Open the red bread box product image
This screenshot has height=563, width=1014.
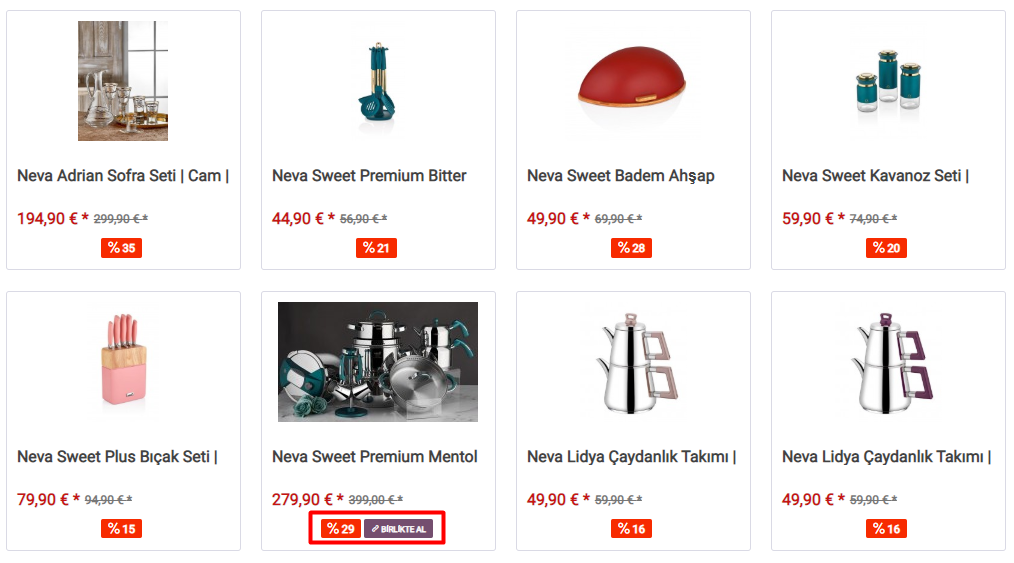(x=632, y=81)
